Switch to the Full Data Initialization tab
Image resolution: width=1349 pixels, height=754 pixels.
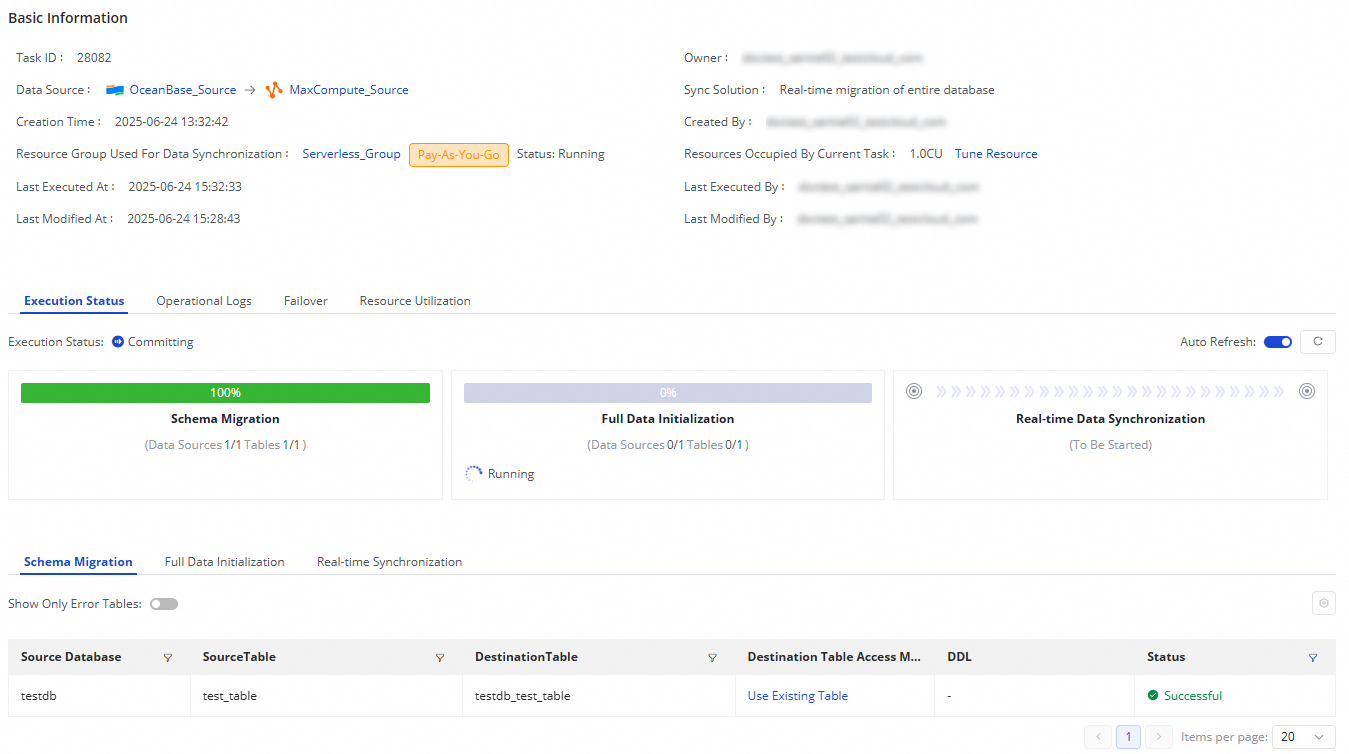pyautogui.click(x=225, y=562)
